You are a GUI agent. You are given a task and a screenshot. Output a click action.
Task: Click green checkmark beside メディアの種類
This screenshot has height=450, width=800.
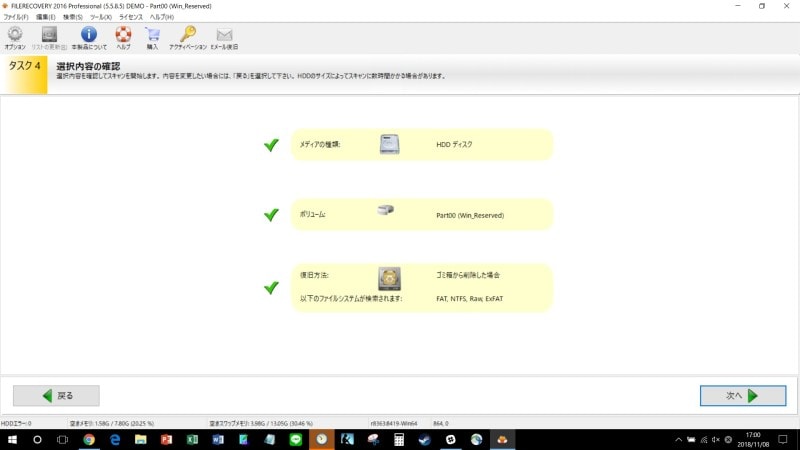(x=271, y=145)
